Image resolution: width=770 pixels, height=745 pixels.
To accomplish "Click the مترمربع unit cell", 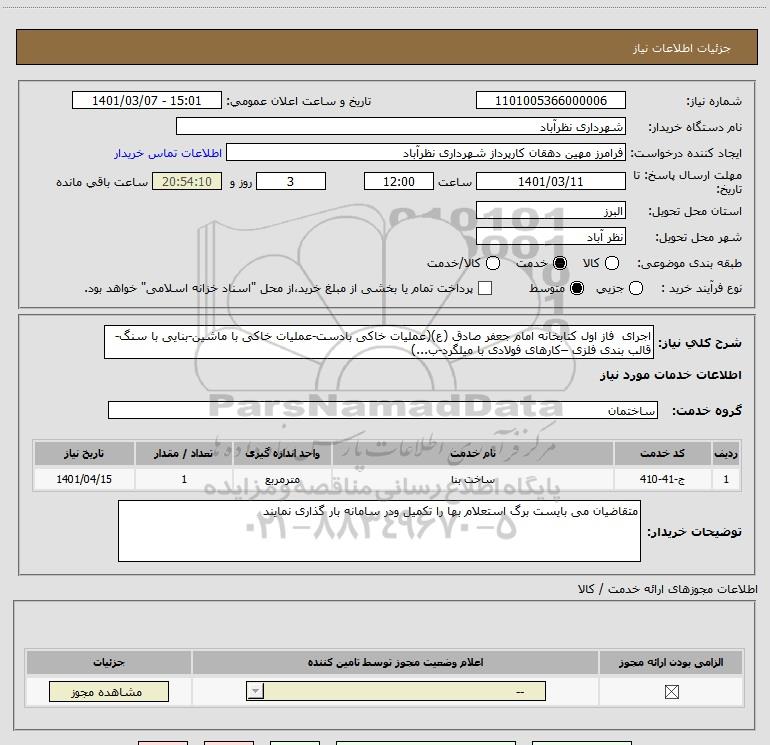I will click(x=282, y=479).
